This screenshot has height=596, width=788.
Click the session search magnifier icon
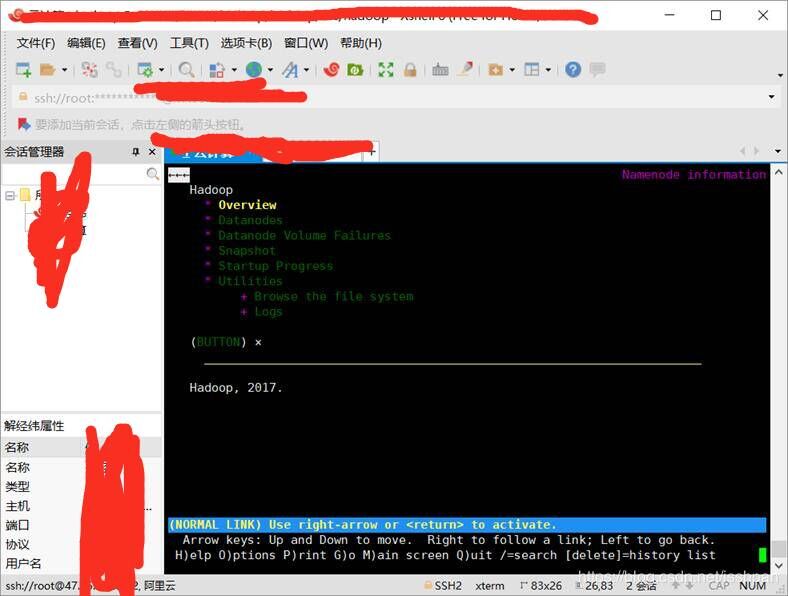(x=153, y=174)
